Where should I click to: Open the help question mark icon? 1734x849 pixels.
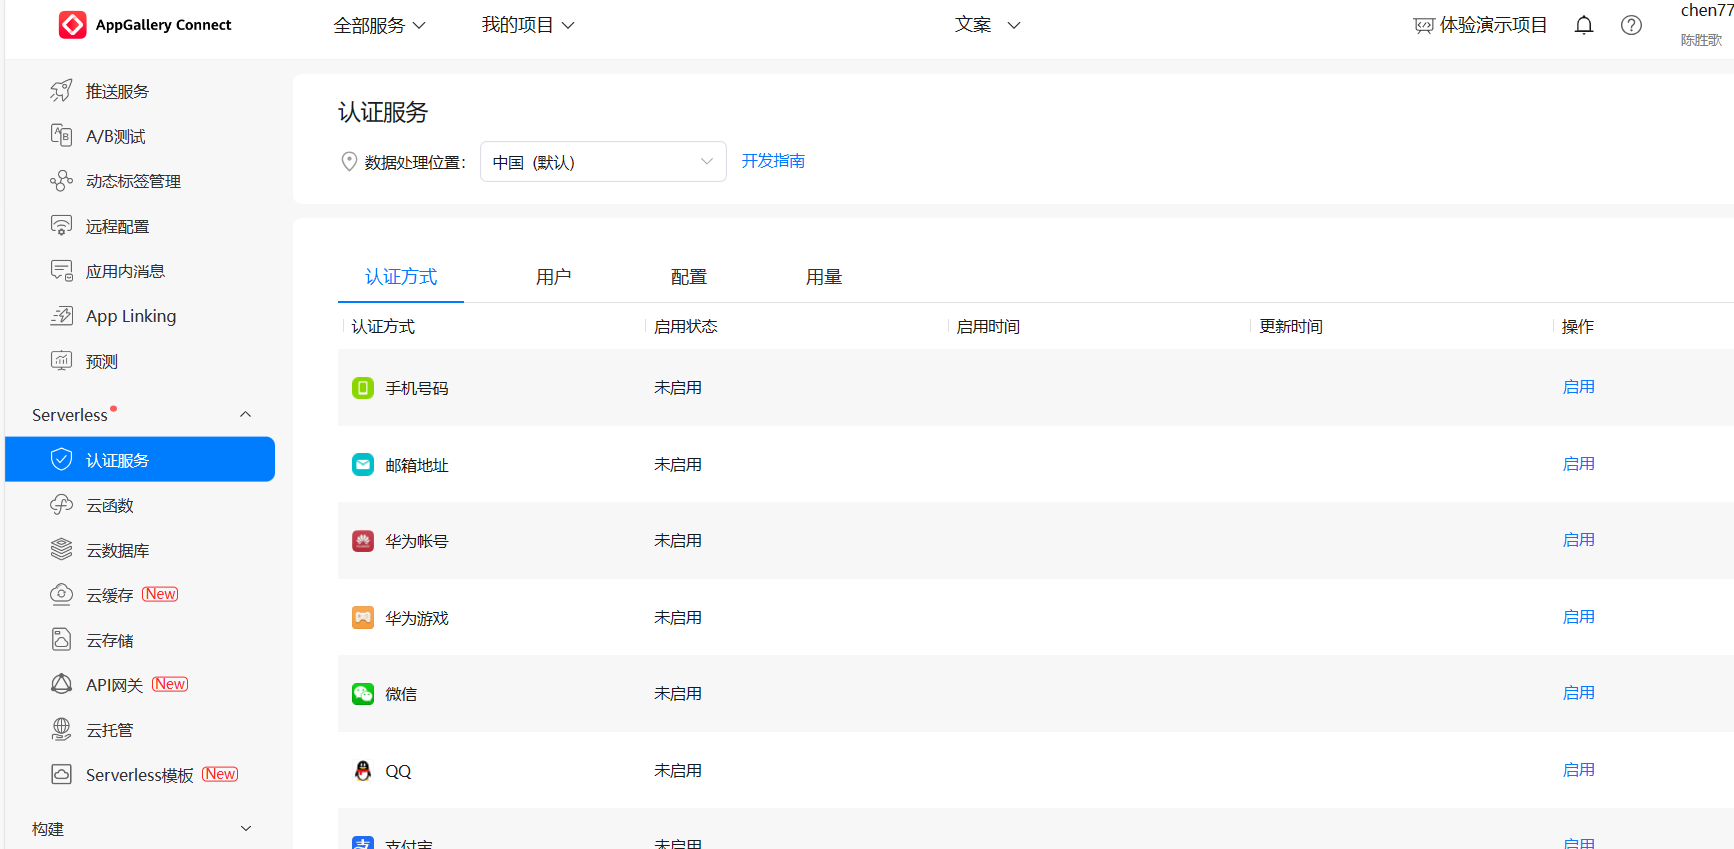click(1631, 25)
